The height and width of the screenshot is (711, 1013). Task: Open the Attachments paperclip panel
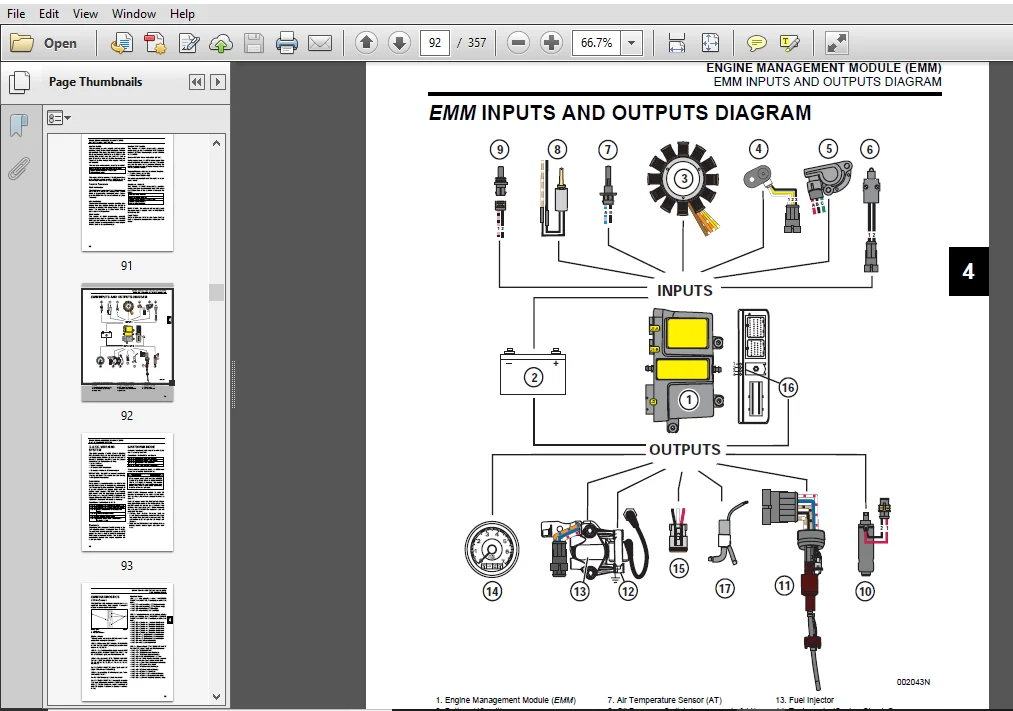click(x=19, y=169)
